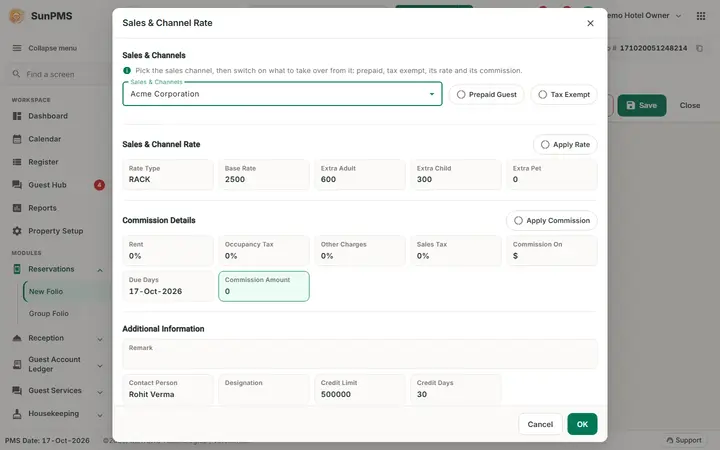Click the info icon beside channel hint
The width and height of the screenshot is (720, 450).
pyautogui.click(x=127, y=71)
